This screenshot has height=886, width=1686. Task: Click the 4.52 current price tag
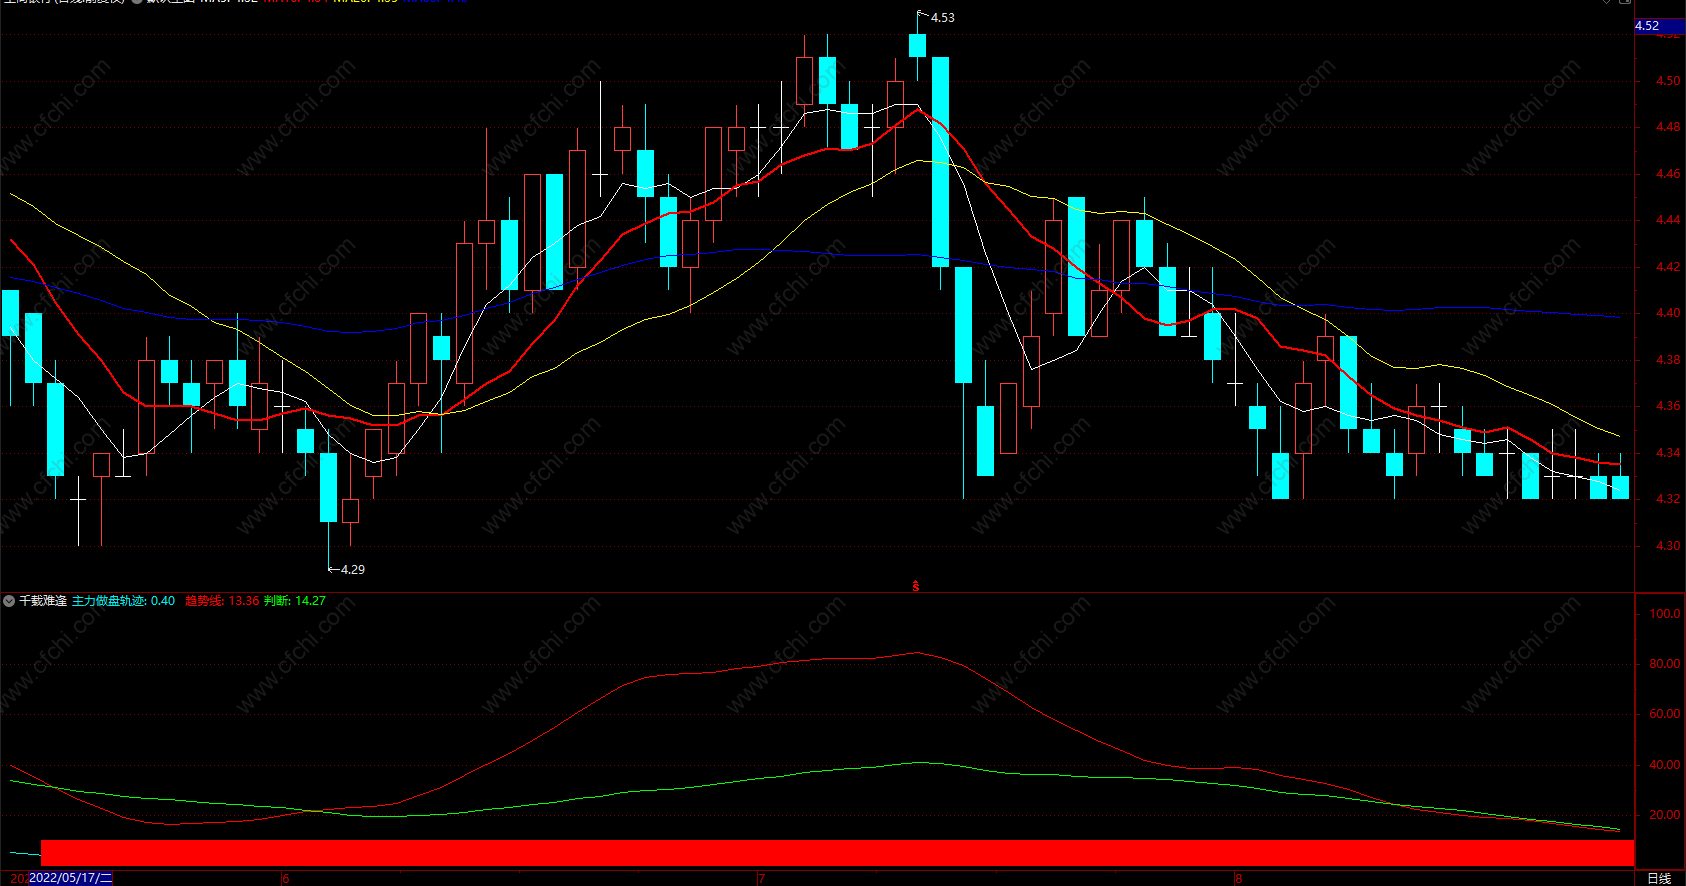1659,26
